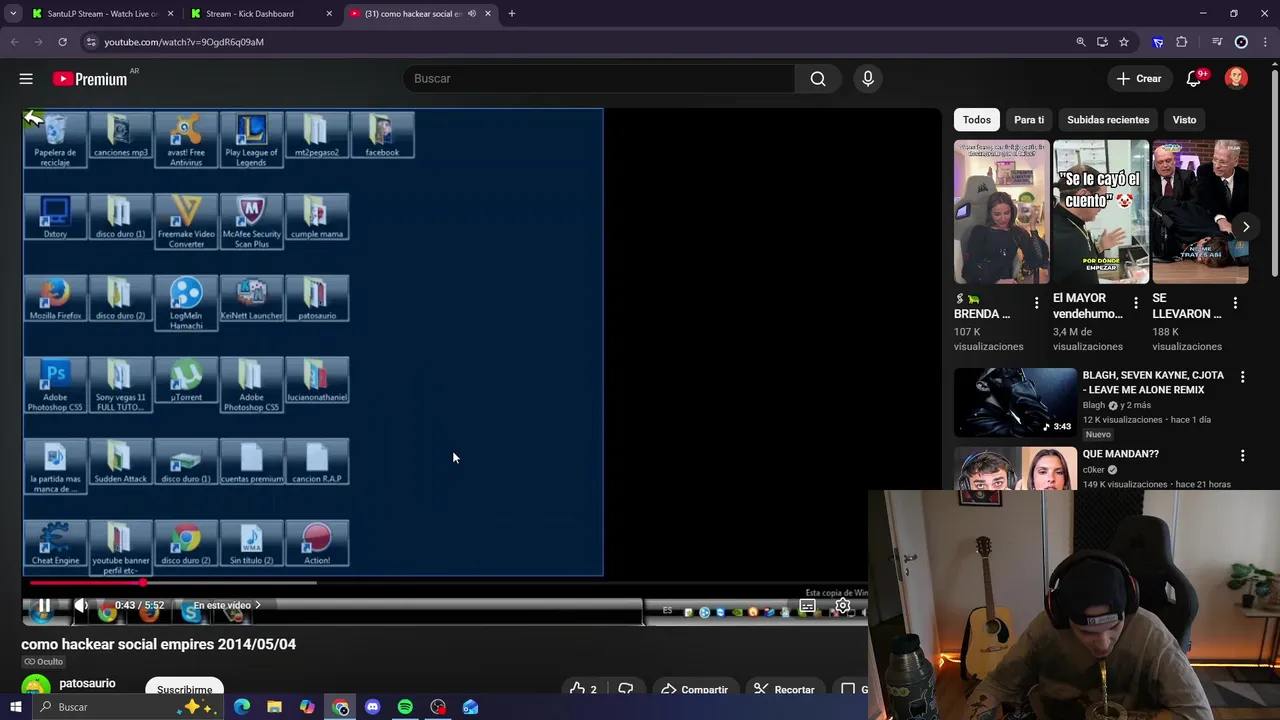Click the page zoom magnifier icon
1280x720 pixels.
click(x=1080, y=42)
